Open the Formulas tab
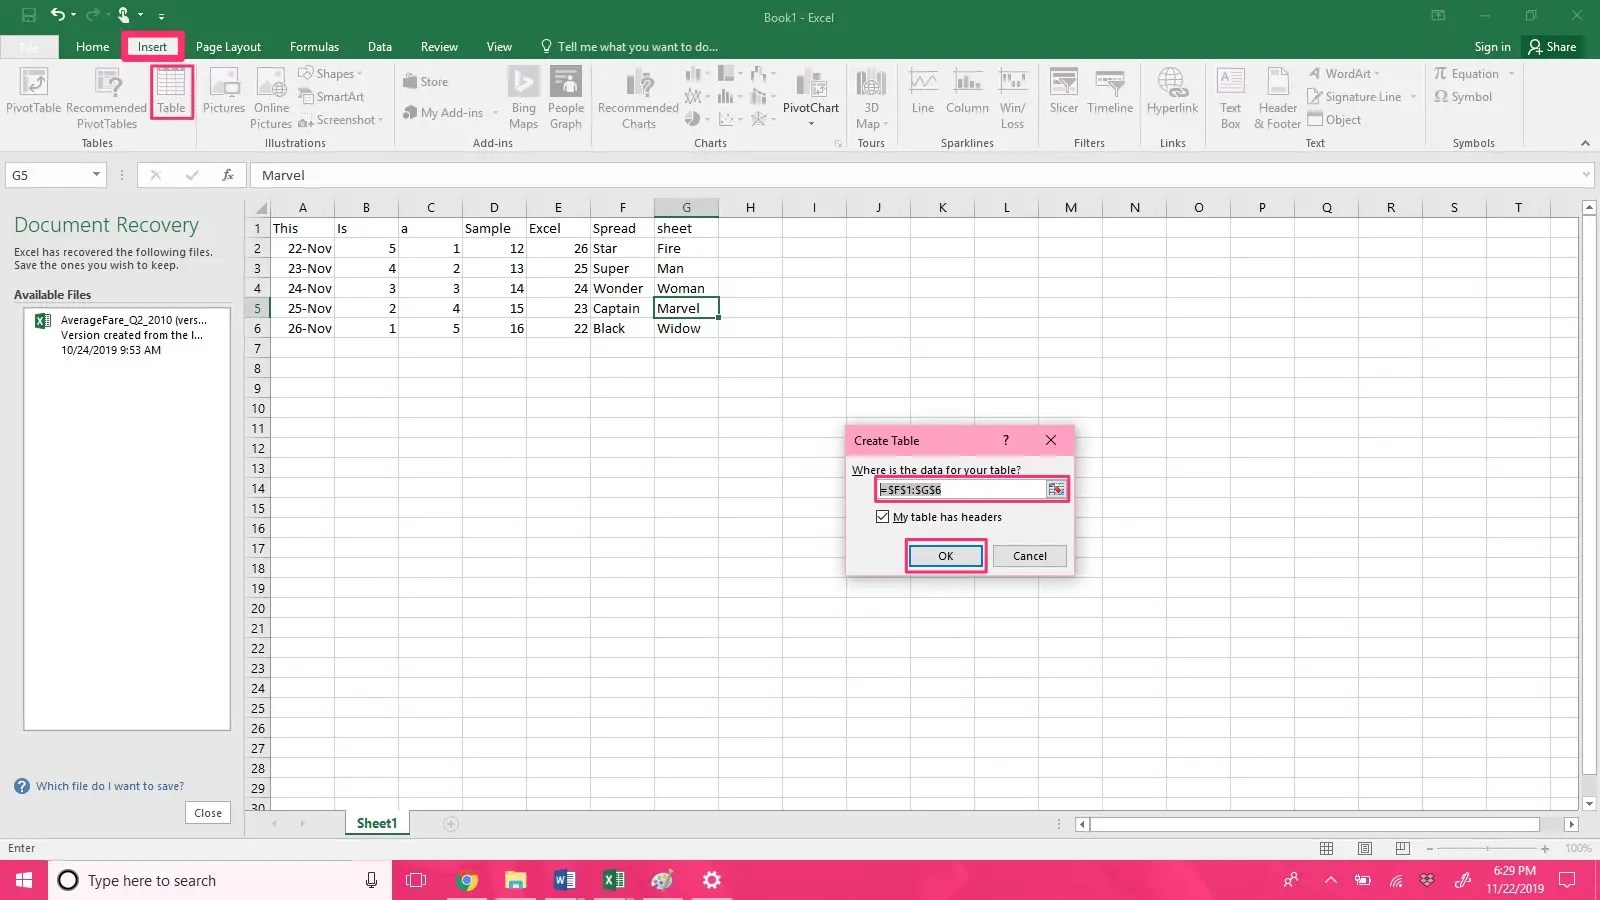Viewport: 1600px width, 900px height. pyautogui.click(x=314, y=47)
